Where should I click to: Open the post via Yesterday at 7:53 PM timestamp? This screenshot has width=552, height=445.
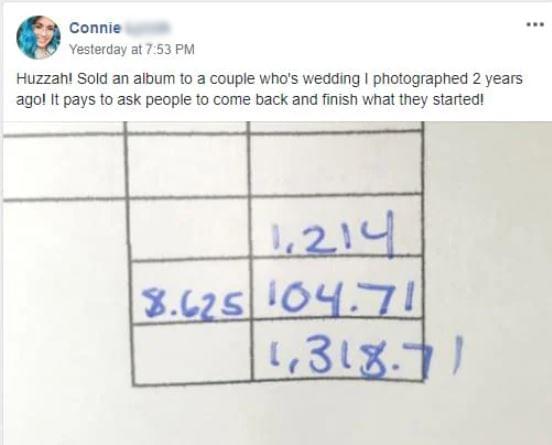tap(131, 49)
